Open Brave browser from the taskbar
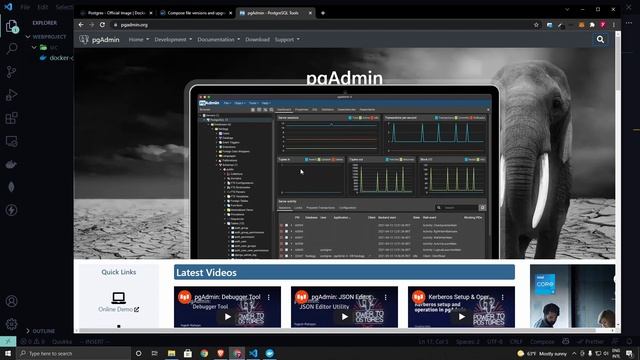Viewport: 640px width, 360px height. 220,353
